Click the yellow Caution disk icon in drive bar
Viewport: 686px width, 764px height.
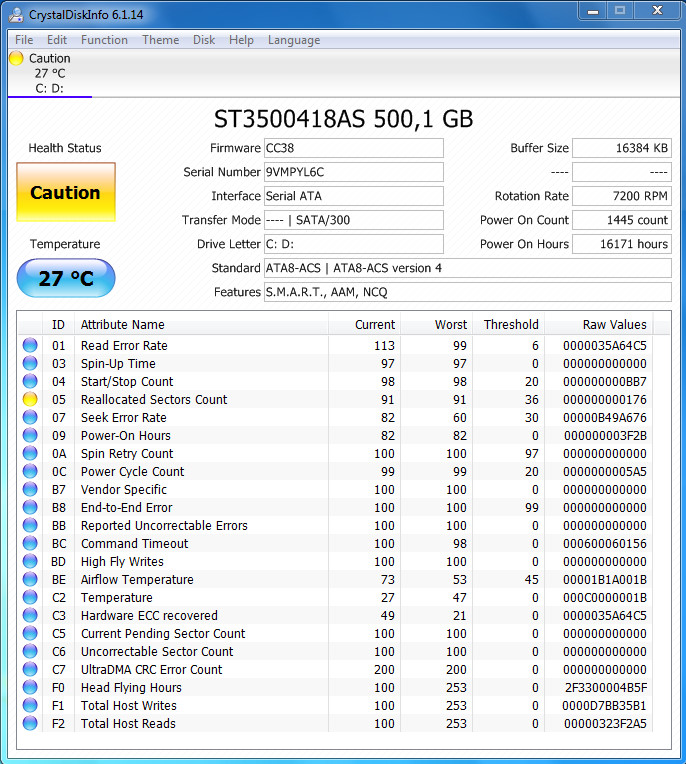tap(16, 59)
